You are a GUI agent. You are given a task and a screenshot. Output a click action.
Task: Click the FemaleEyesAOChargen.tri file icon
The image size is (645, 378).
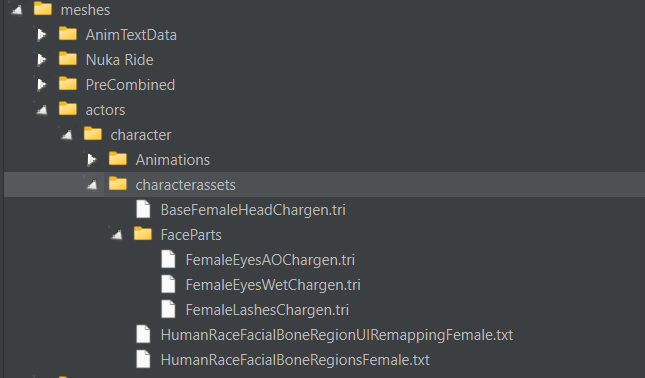[x=168, y=259]
